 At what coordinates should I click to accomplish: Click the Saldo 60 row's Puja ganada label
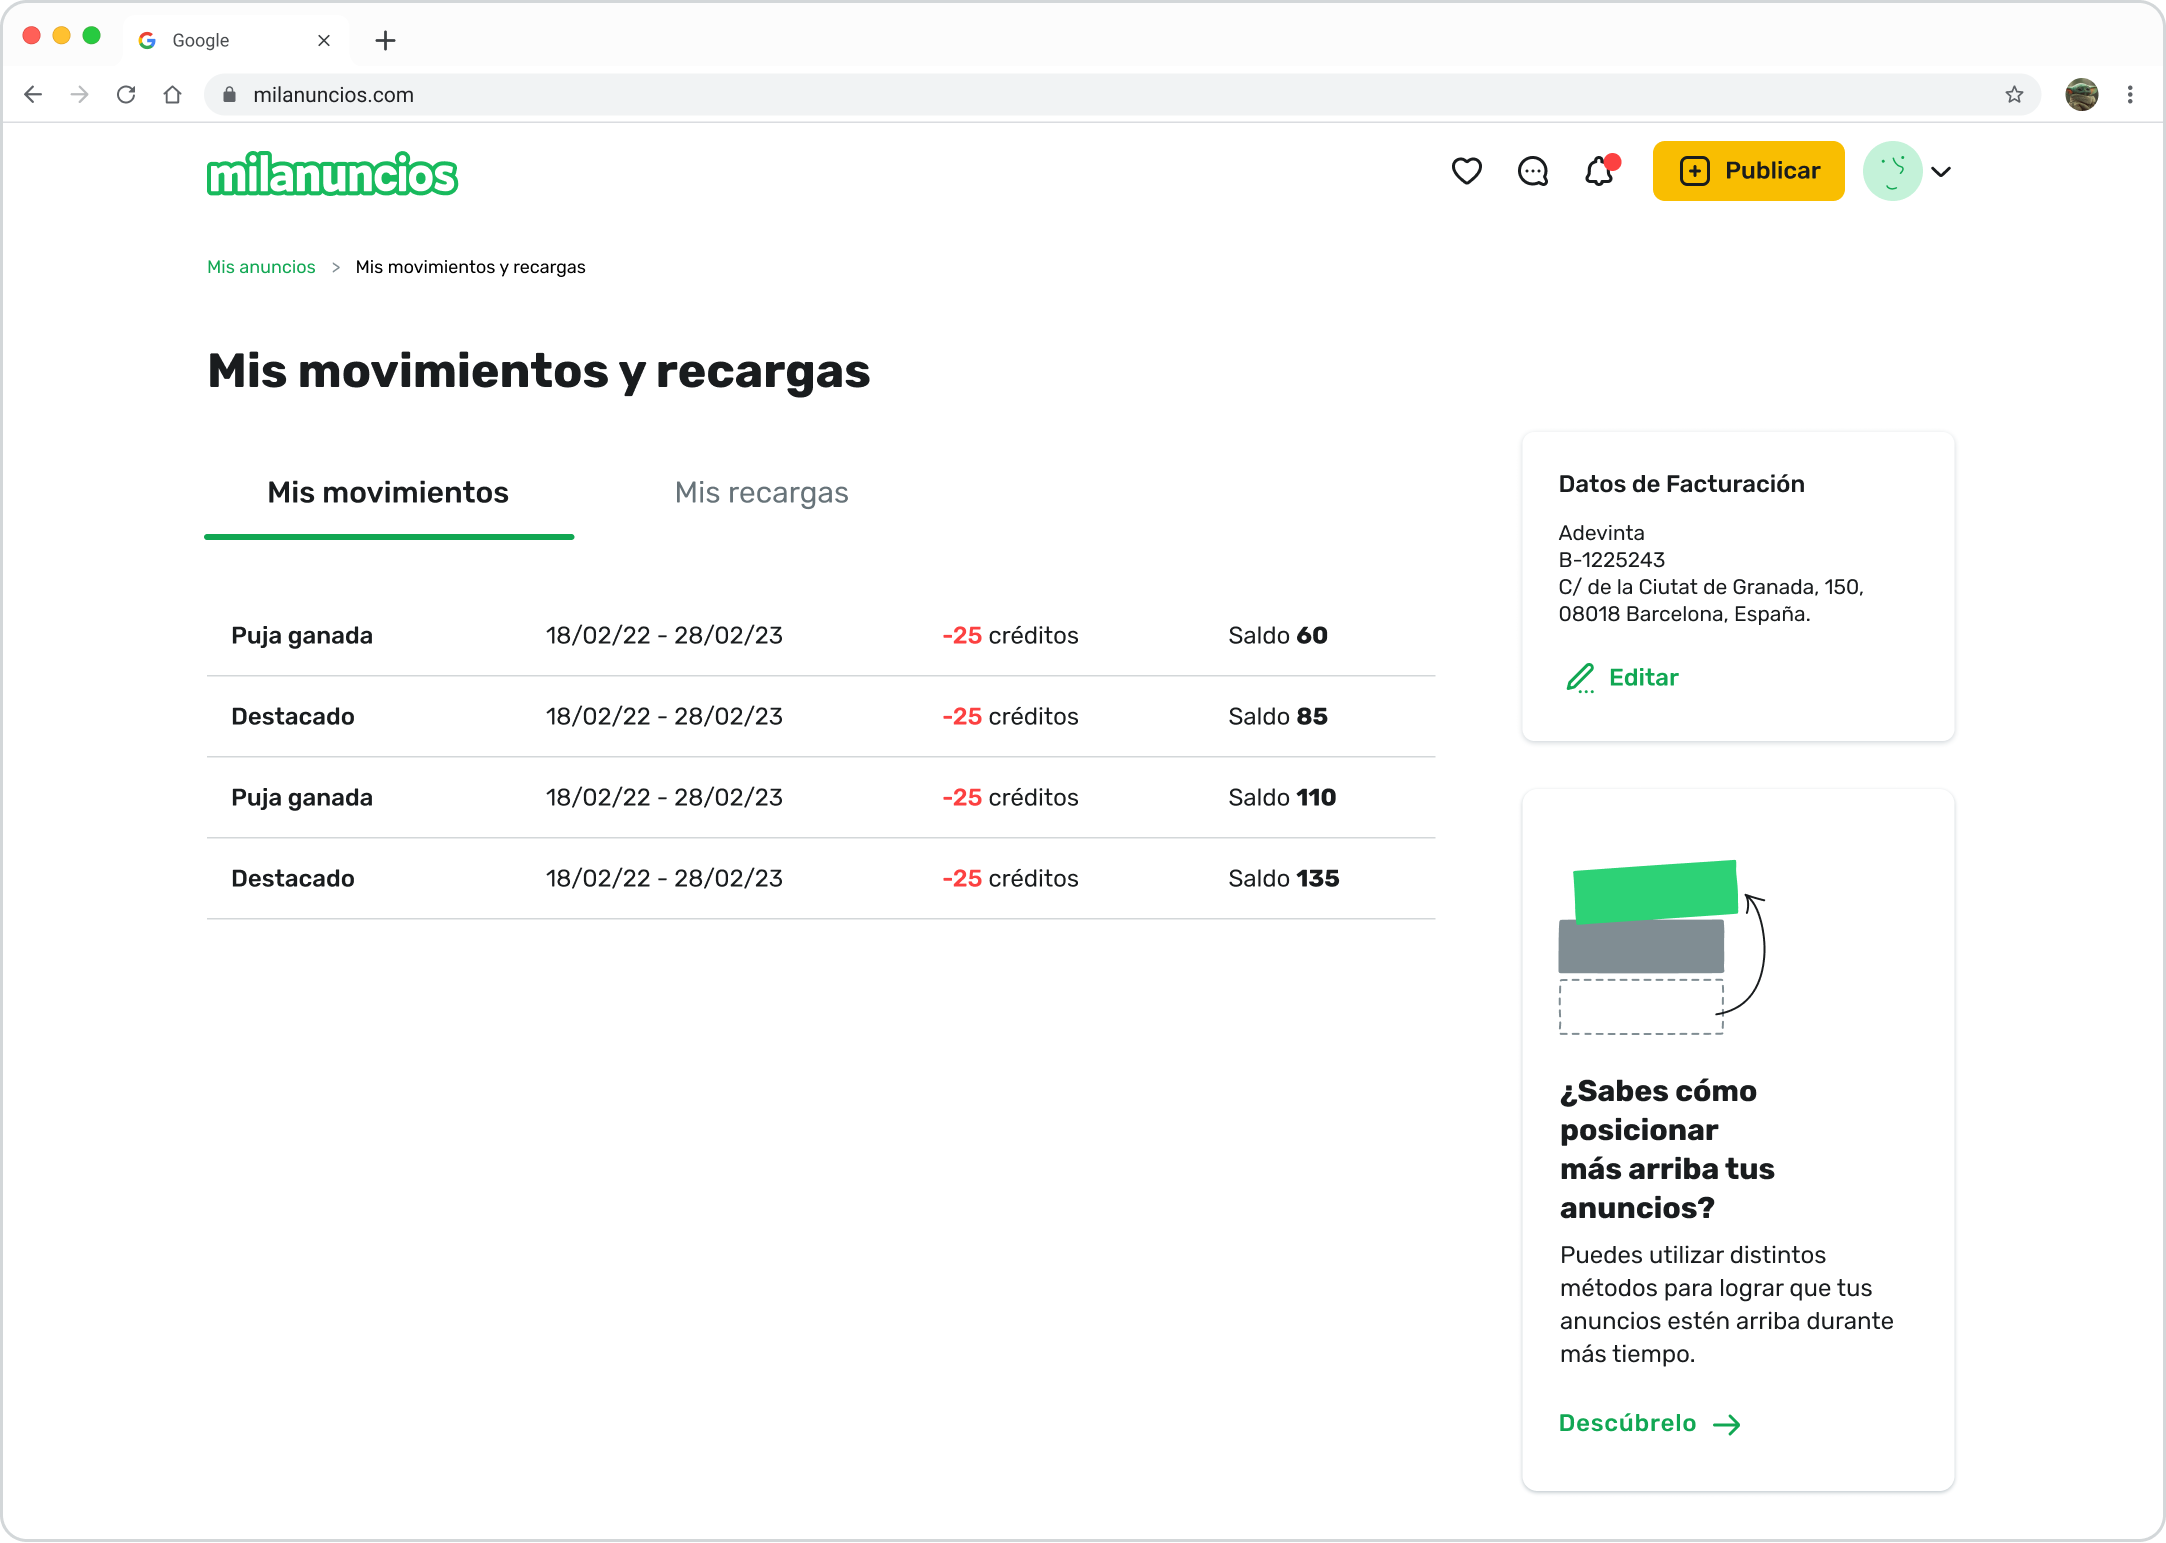tap(302, 636)
